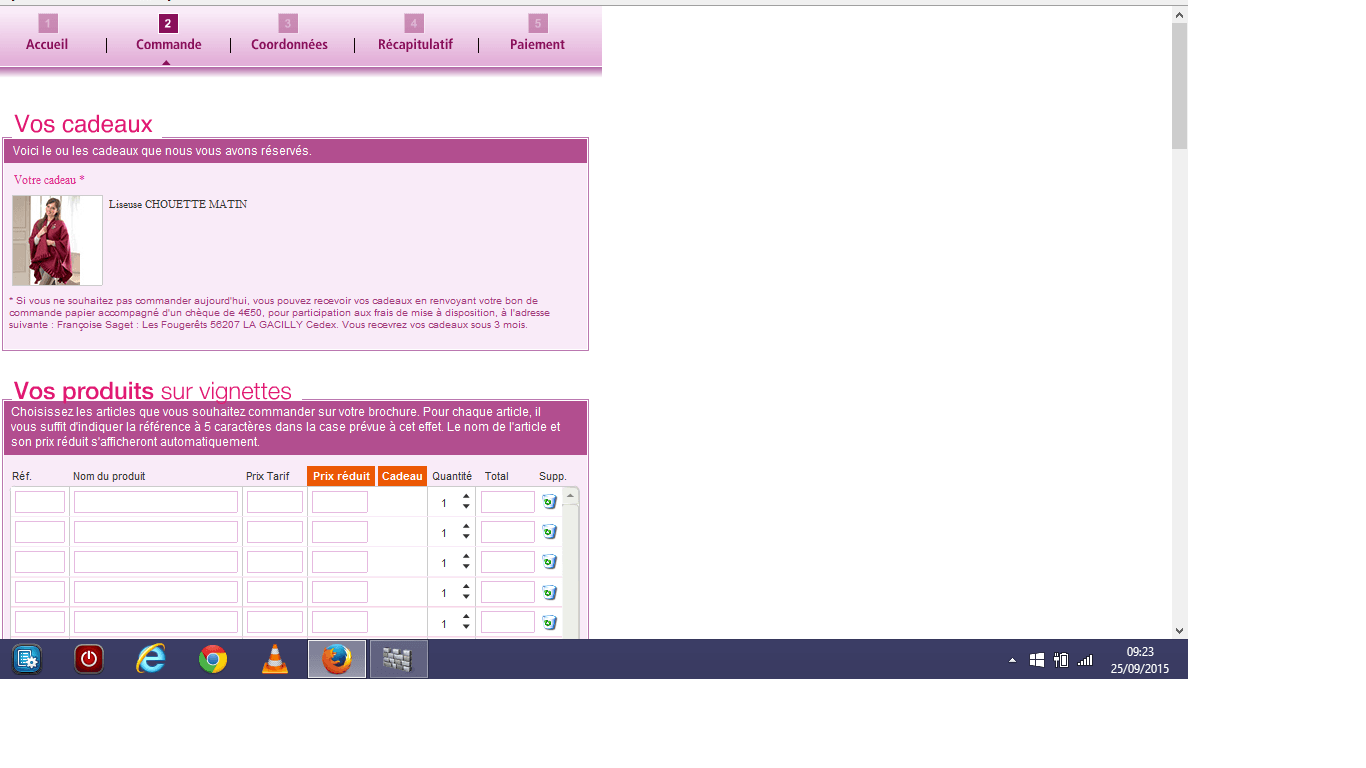Decrease quantity in the second product row
1366x768 pixels.
[x=466, y=538]
